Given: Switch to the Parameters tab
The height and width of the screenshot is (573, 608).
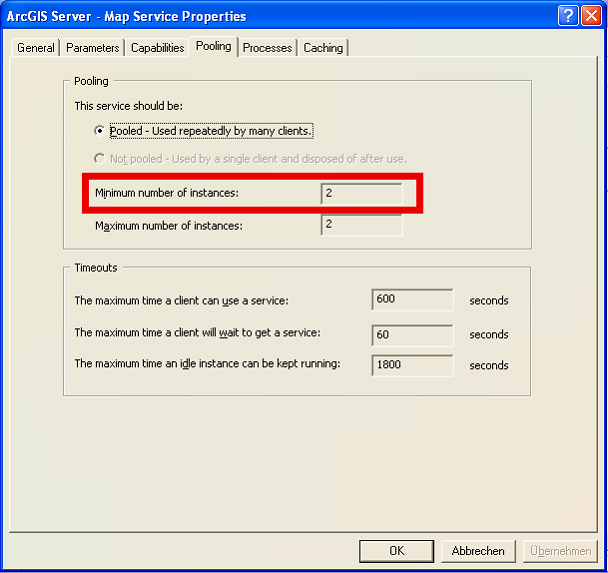Looking at the screenshot, I should pos(92,48).
